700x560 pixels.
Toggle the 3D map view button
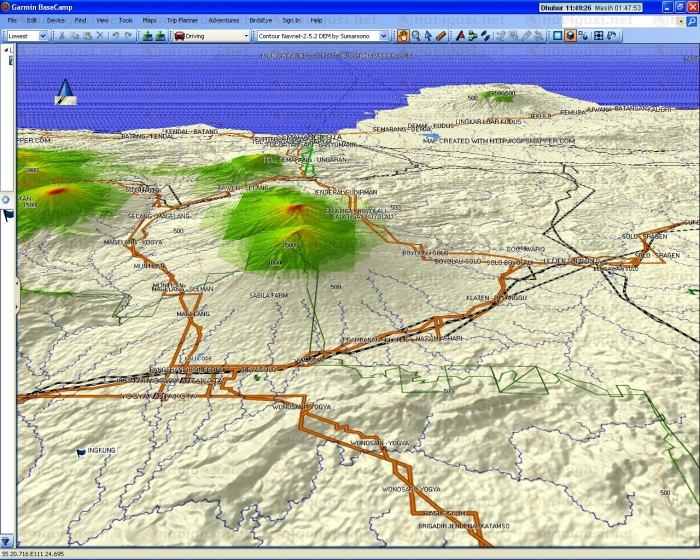[x=570, y=35]
